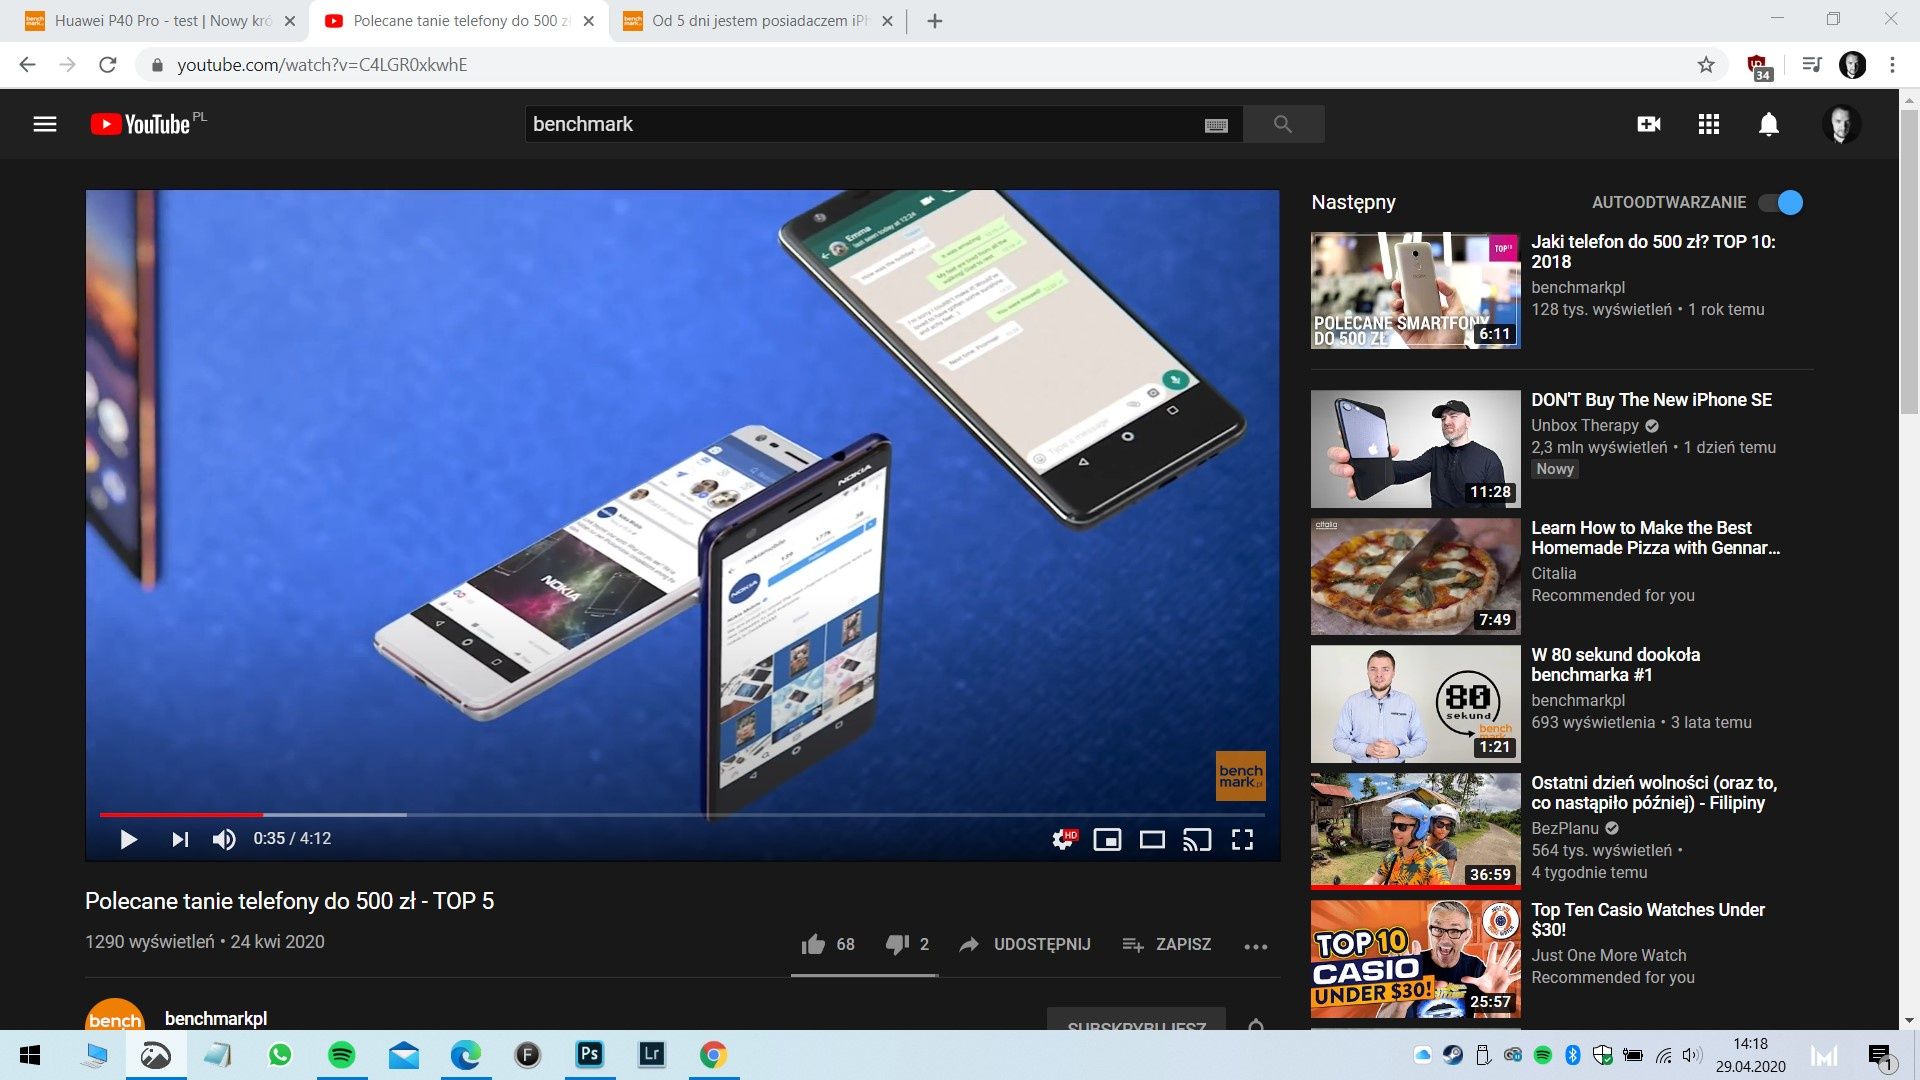The image size is (1920, 1080).
Task: Enable miniplayer mode
Action: (1107, 839)
